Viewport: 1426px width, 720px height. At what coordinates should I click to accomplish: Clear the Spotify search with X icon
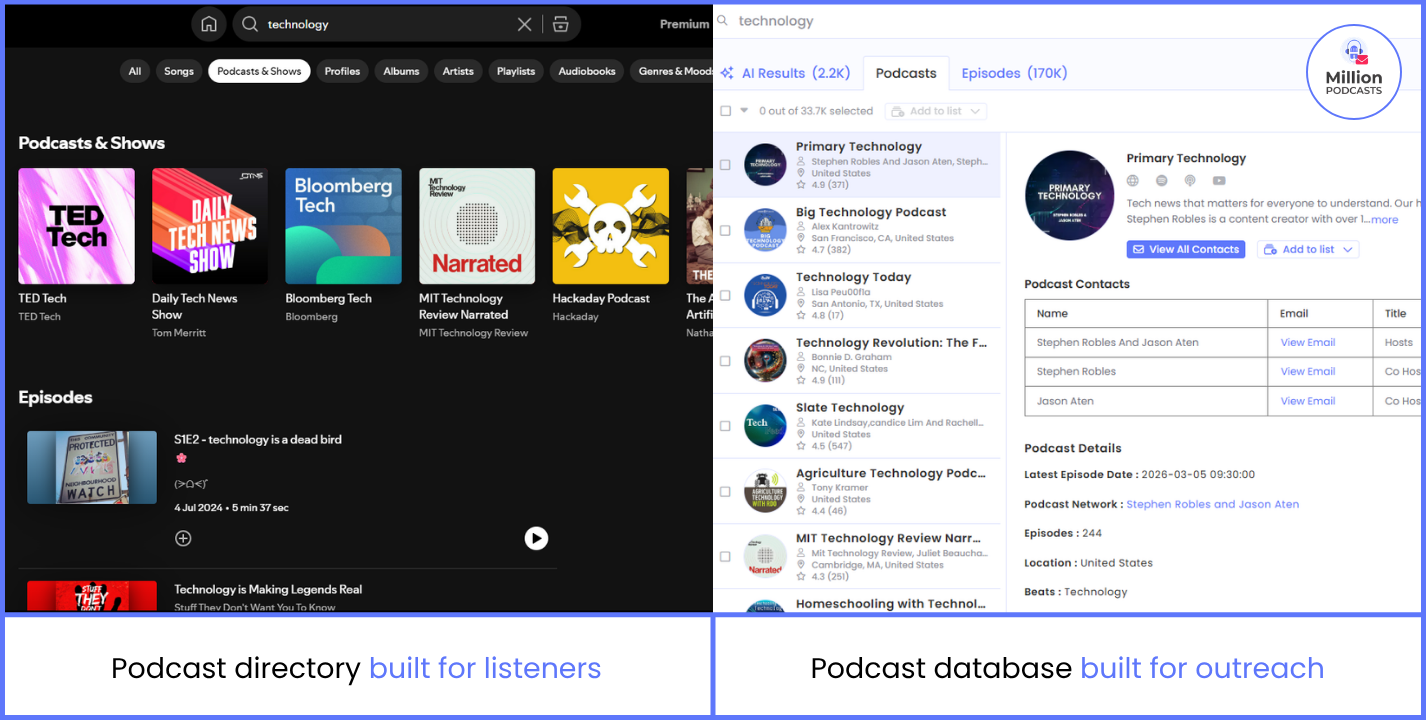524,24
